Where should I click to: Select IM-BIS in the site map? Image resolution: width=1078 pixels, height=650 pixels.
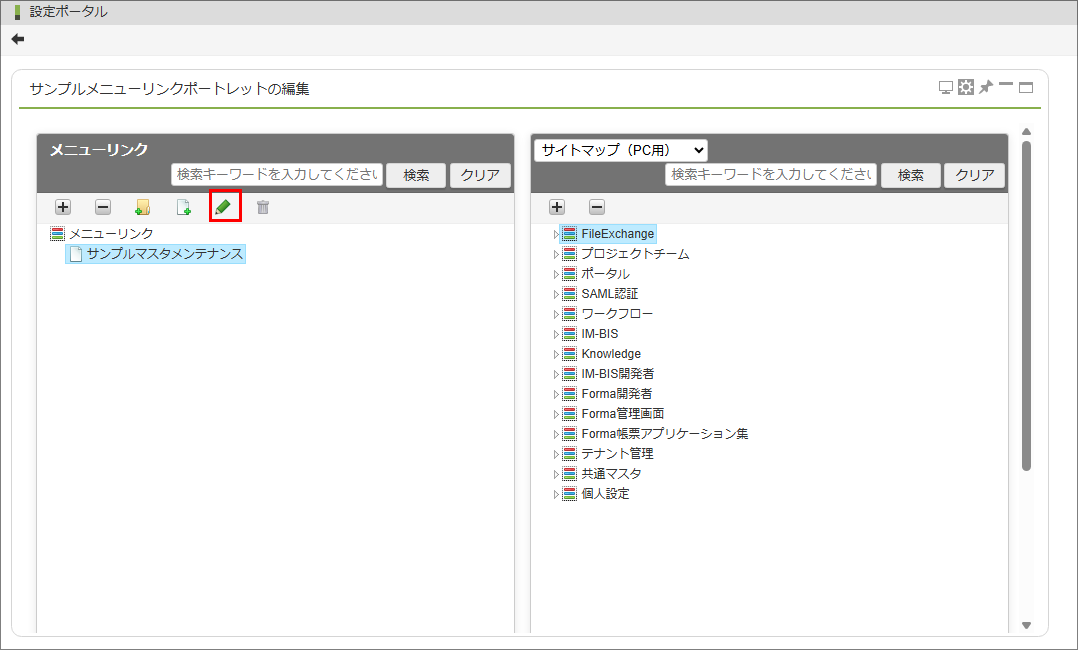[x=600, y=334]
